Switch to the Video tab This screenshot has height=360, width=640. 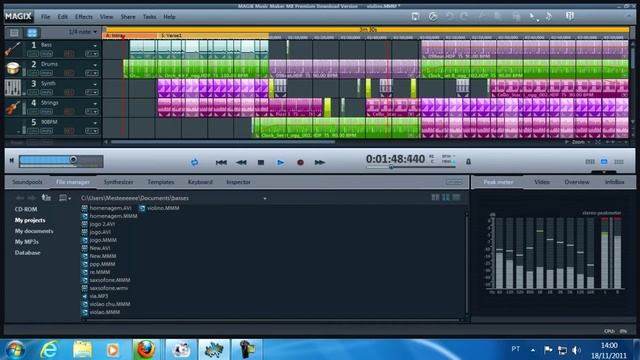tap(542, 182)
